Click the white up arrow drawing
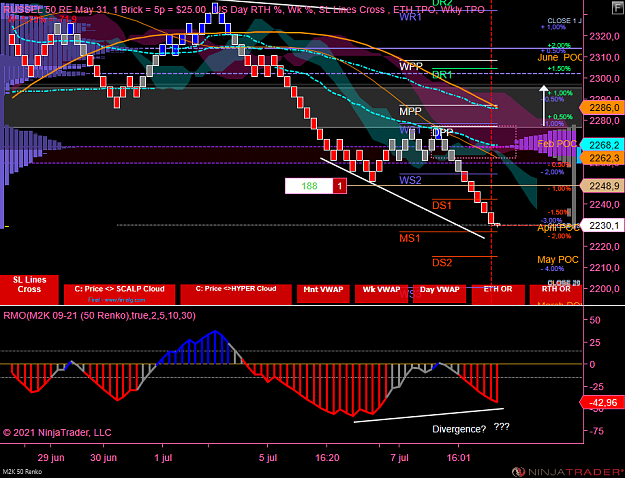The image size is (625, 478). coord(544,106)
